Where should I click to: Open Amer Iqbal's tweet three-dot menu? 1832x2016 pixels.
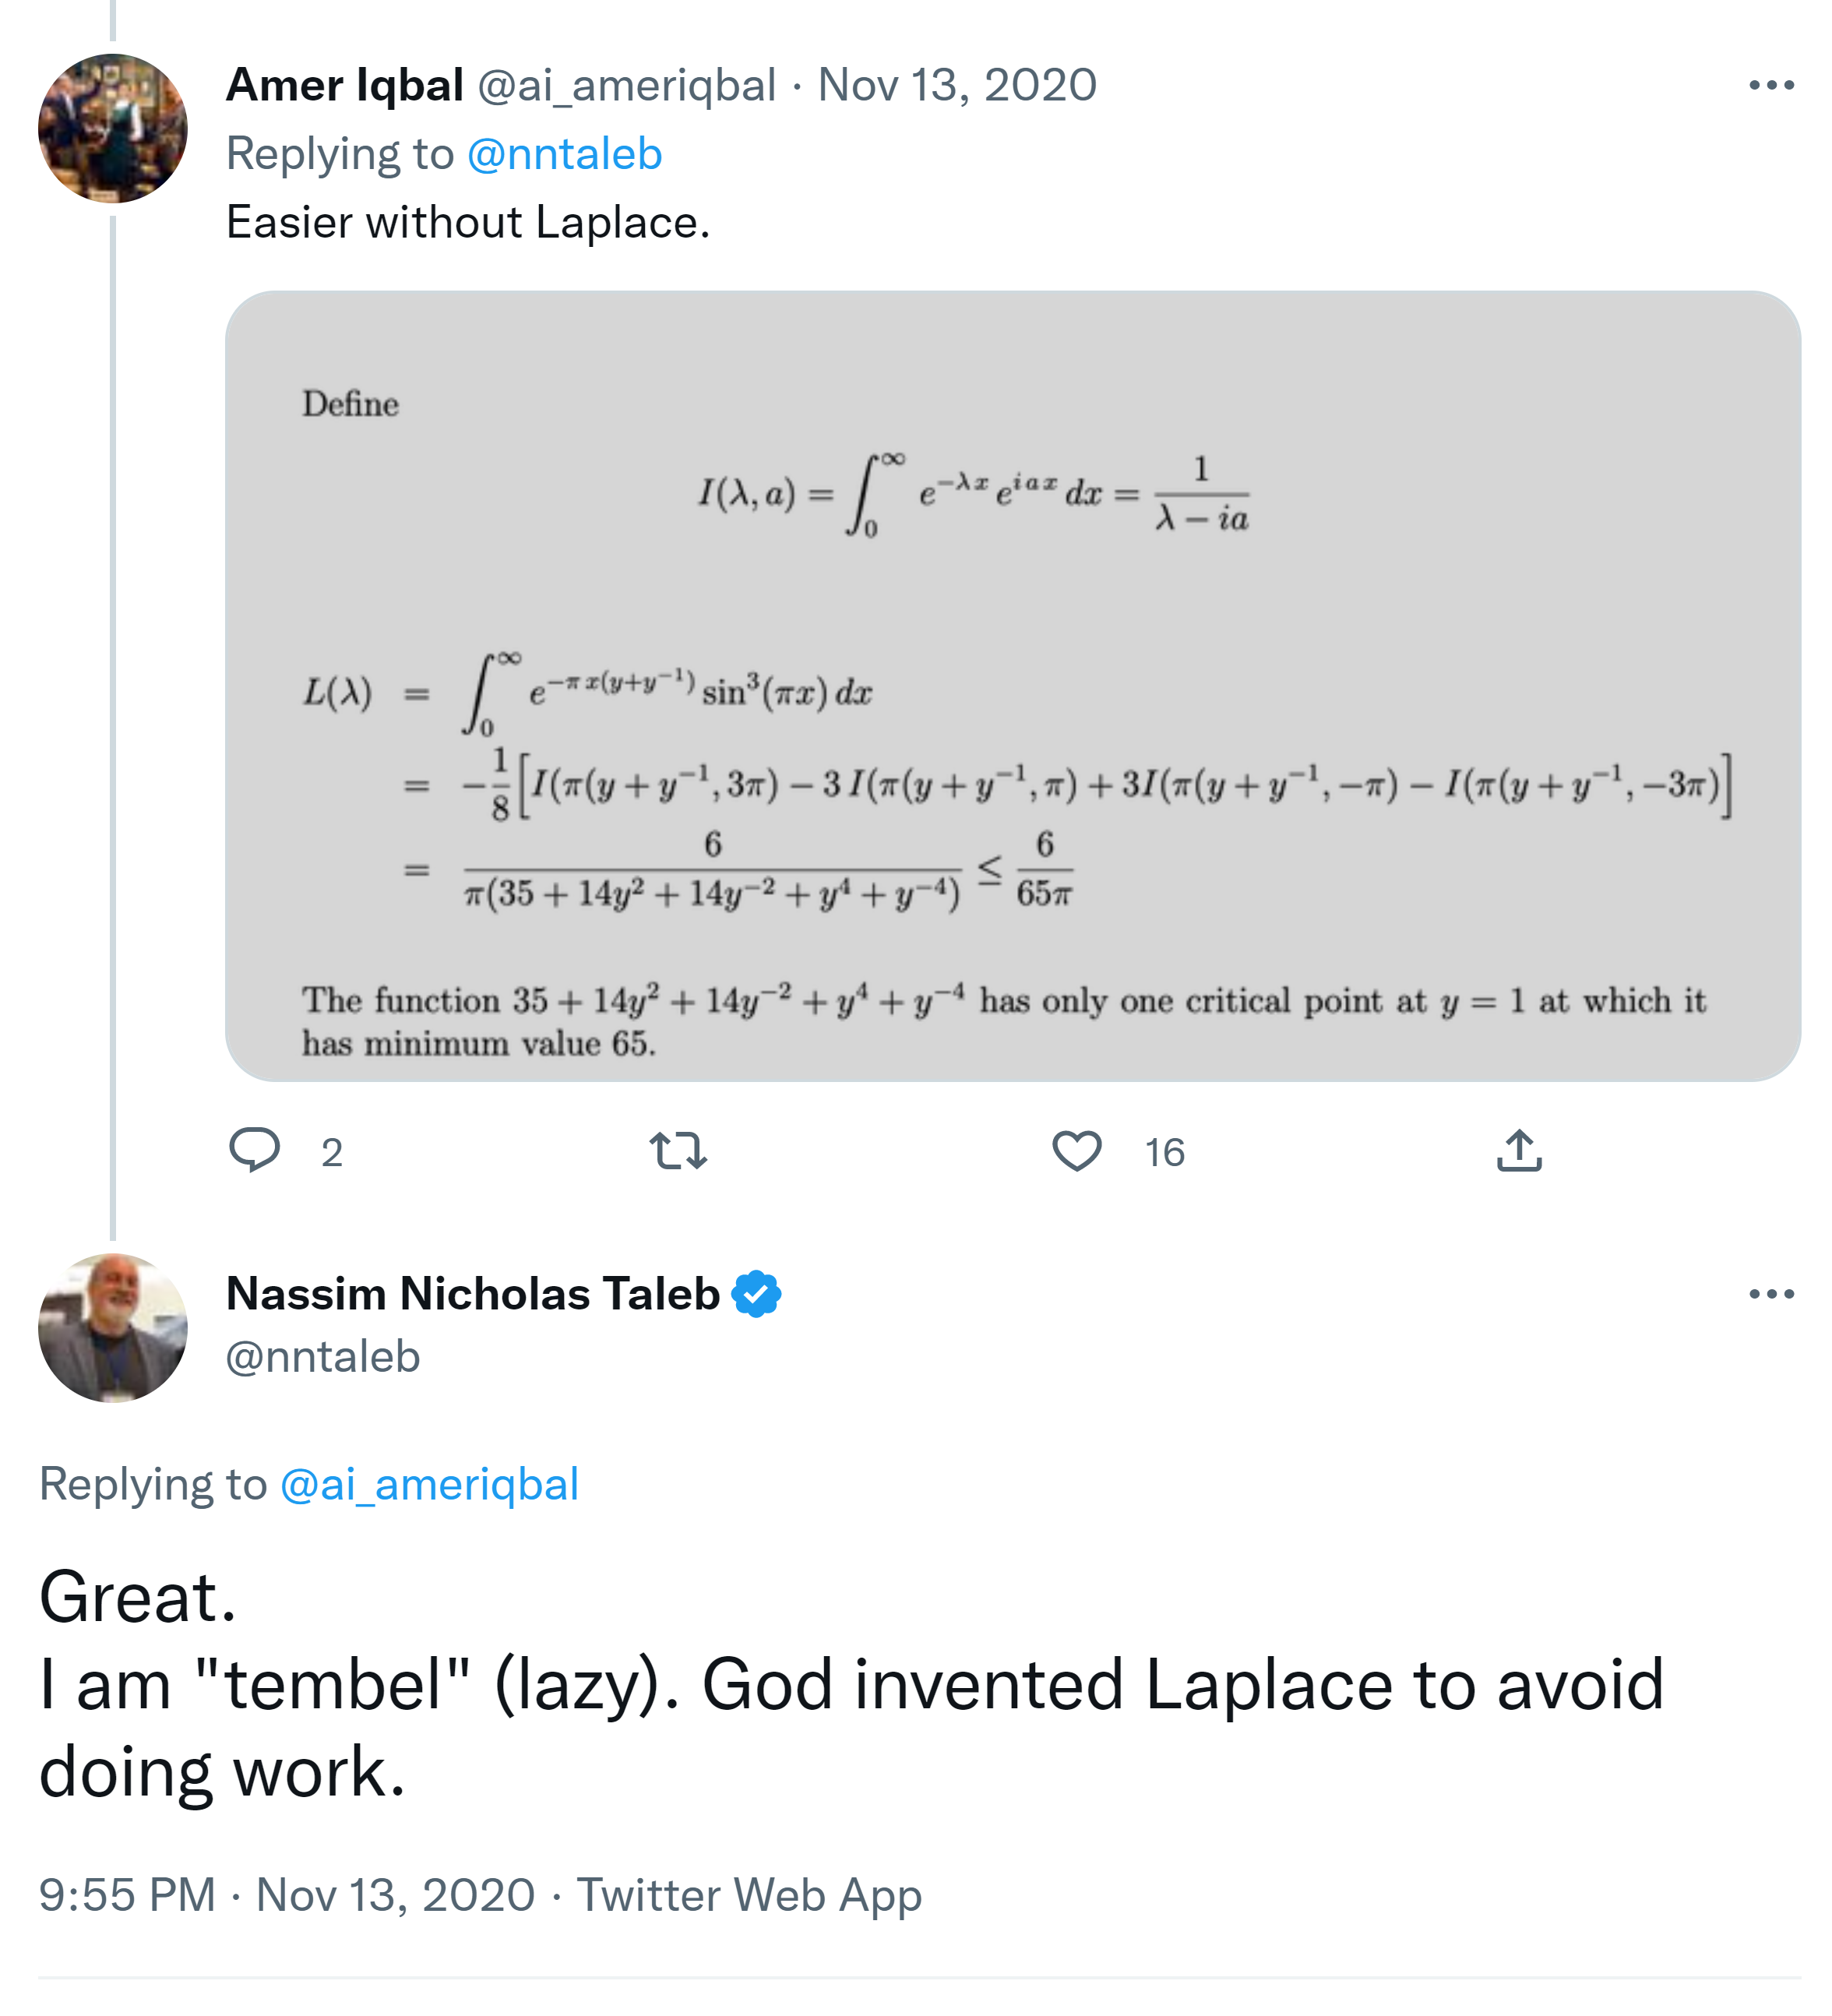[1770, 86]
